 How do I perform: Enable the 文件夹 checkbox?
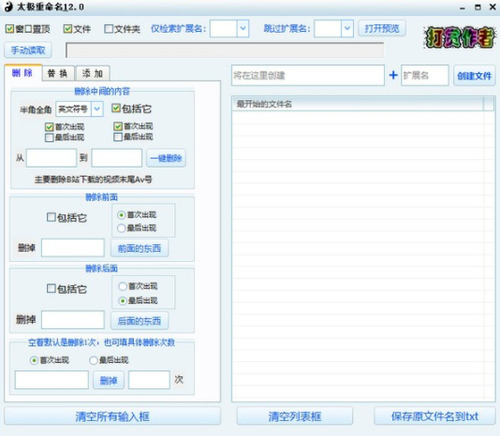click(x=109, y=29)
